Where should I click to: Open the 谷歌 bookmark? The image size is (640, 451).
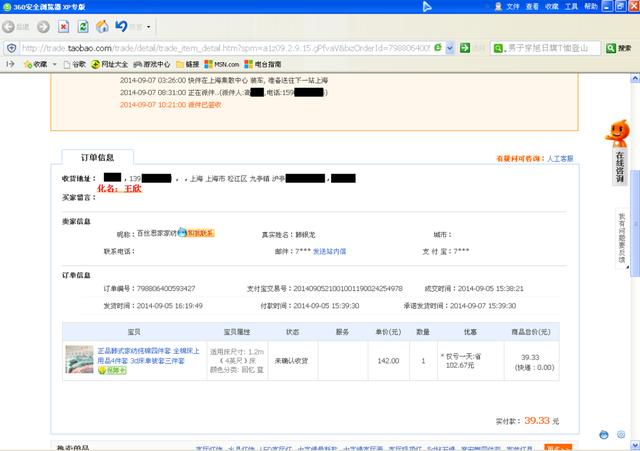[75, 64]
